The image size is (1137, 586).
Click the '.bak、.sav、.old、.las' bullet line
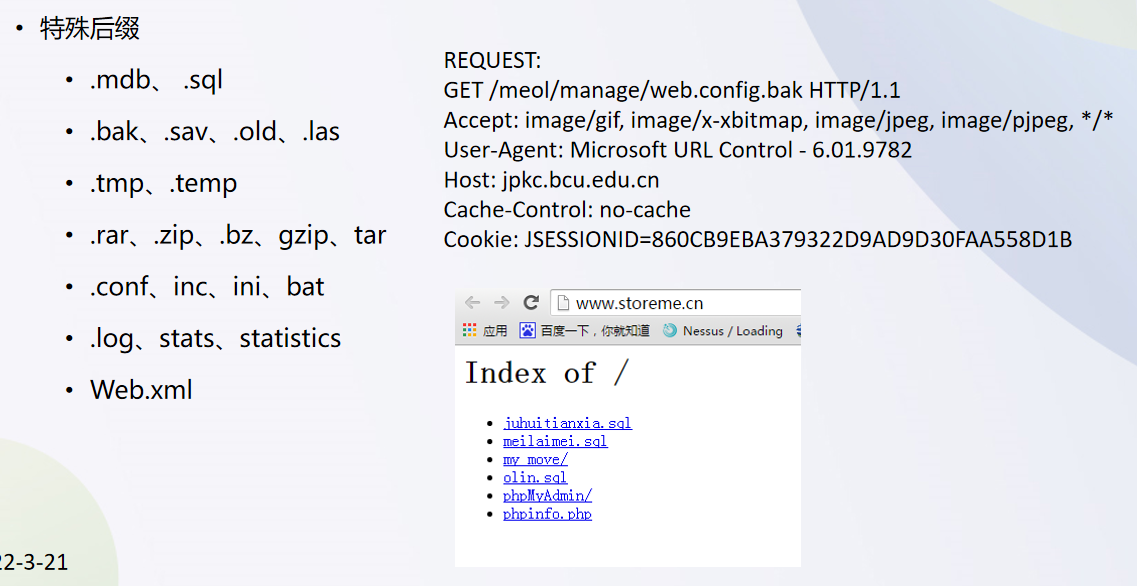click(x=215, y=131)
